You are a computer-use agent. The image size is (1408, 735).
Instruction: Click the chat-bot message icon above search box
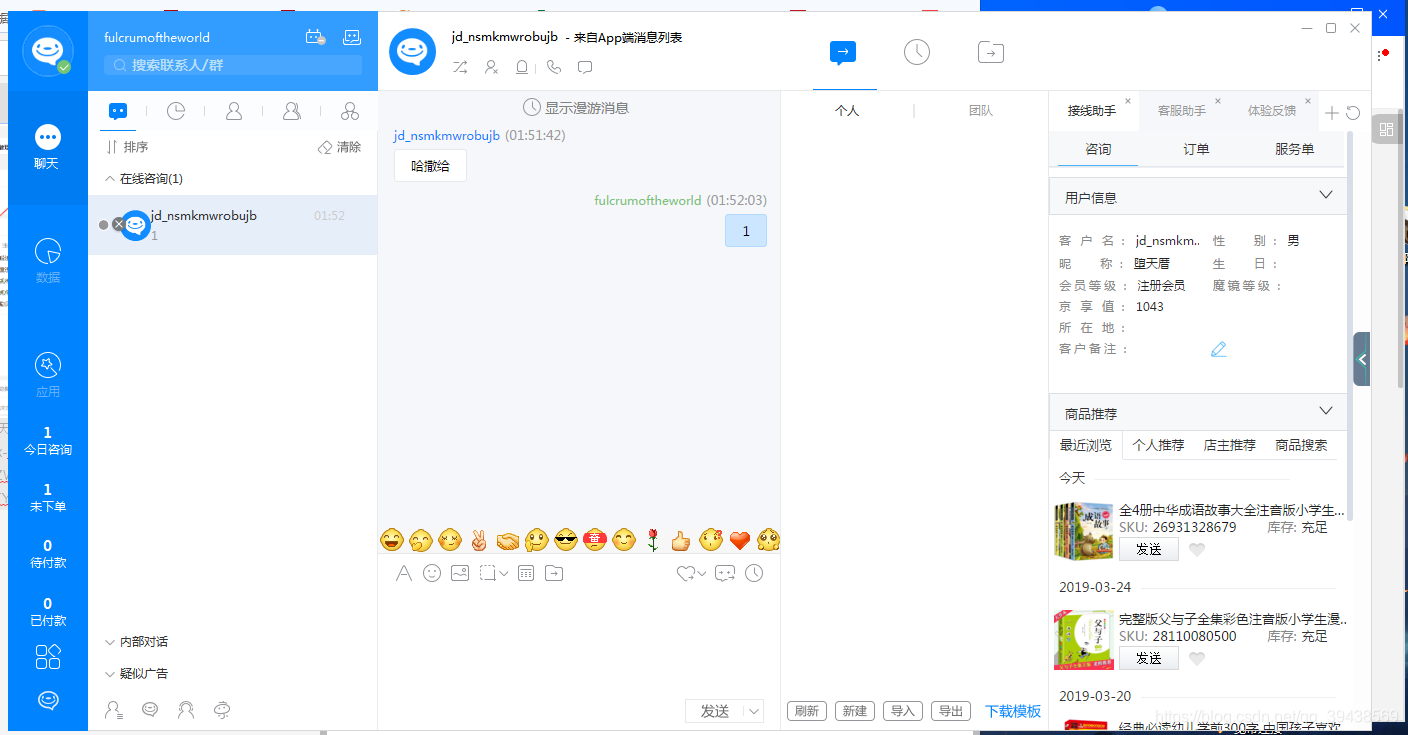(x=352, y=37)
